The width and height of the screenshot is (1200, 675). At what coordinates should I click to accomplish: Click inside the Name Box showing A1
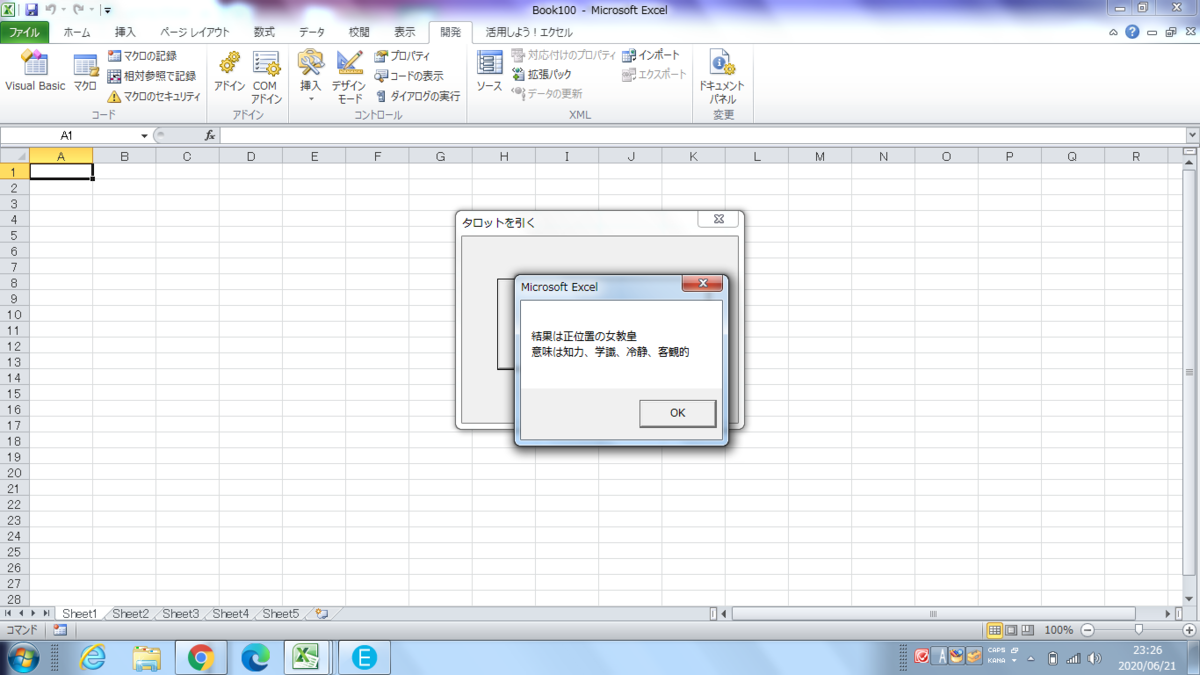coord(68,135)
